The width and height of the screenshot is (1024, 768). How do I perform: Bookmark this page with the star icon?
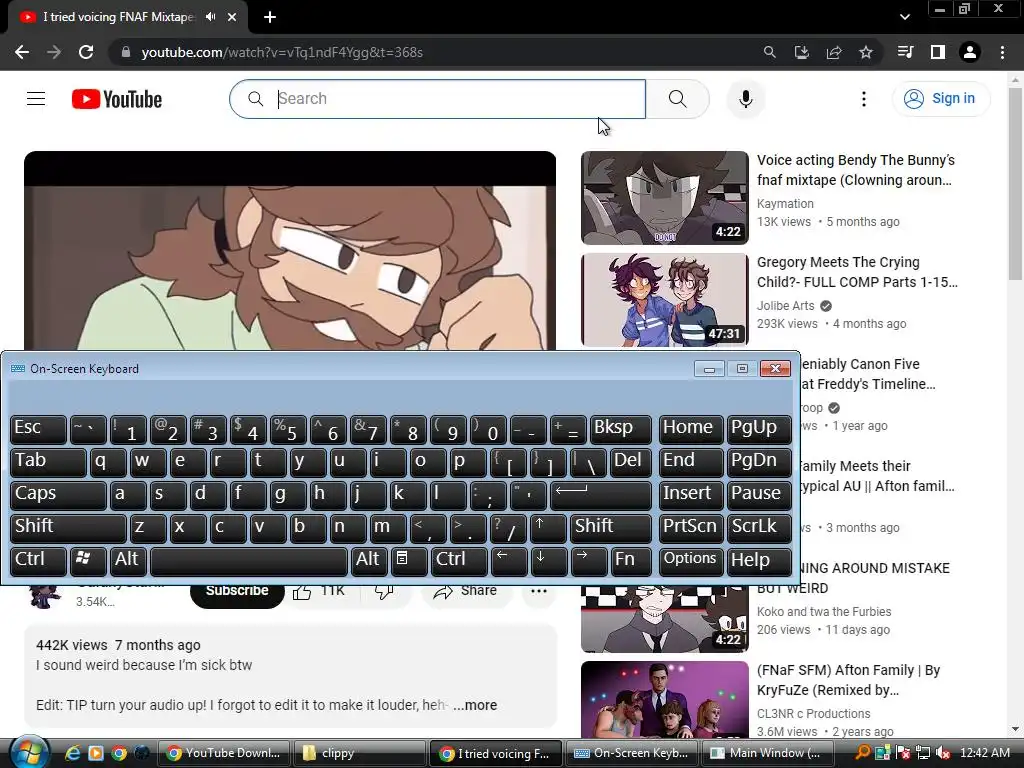coord(866,52)
